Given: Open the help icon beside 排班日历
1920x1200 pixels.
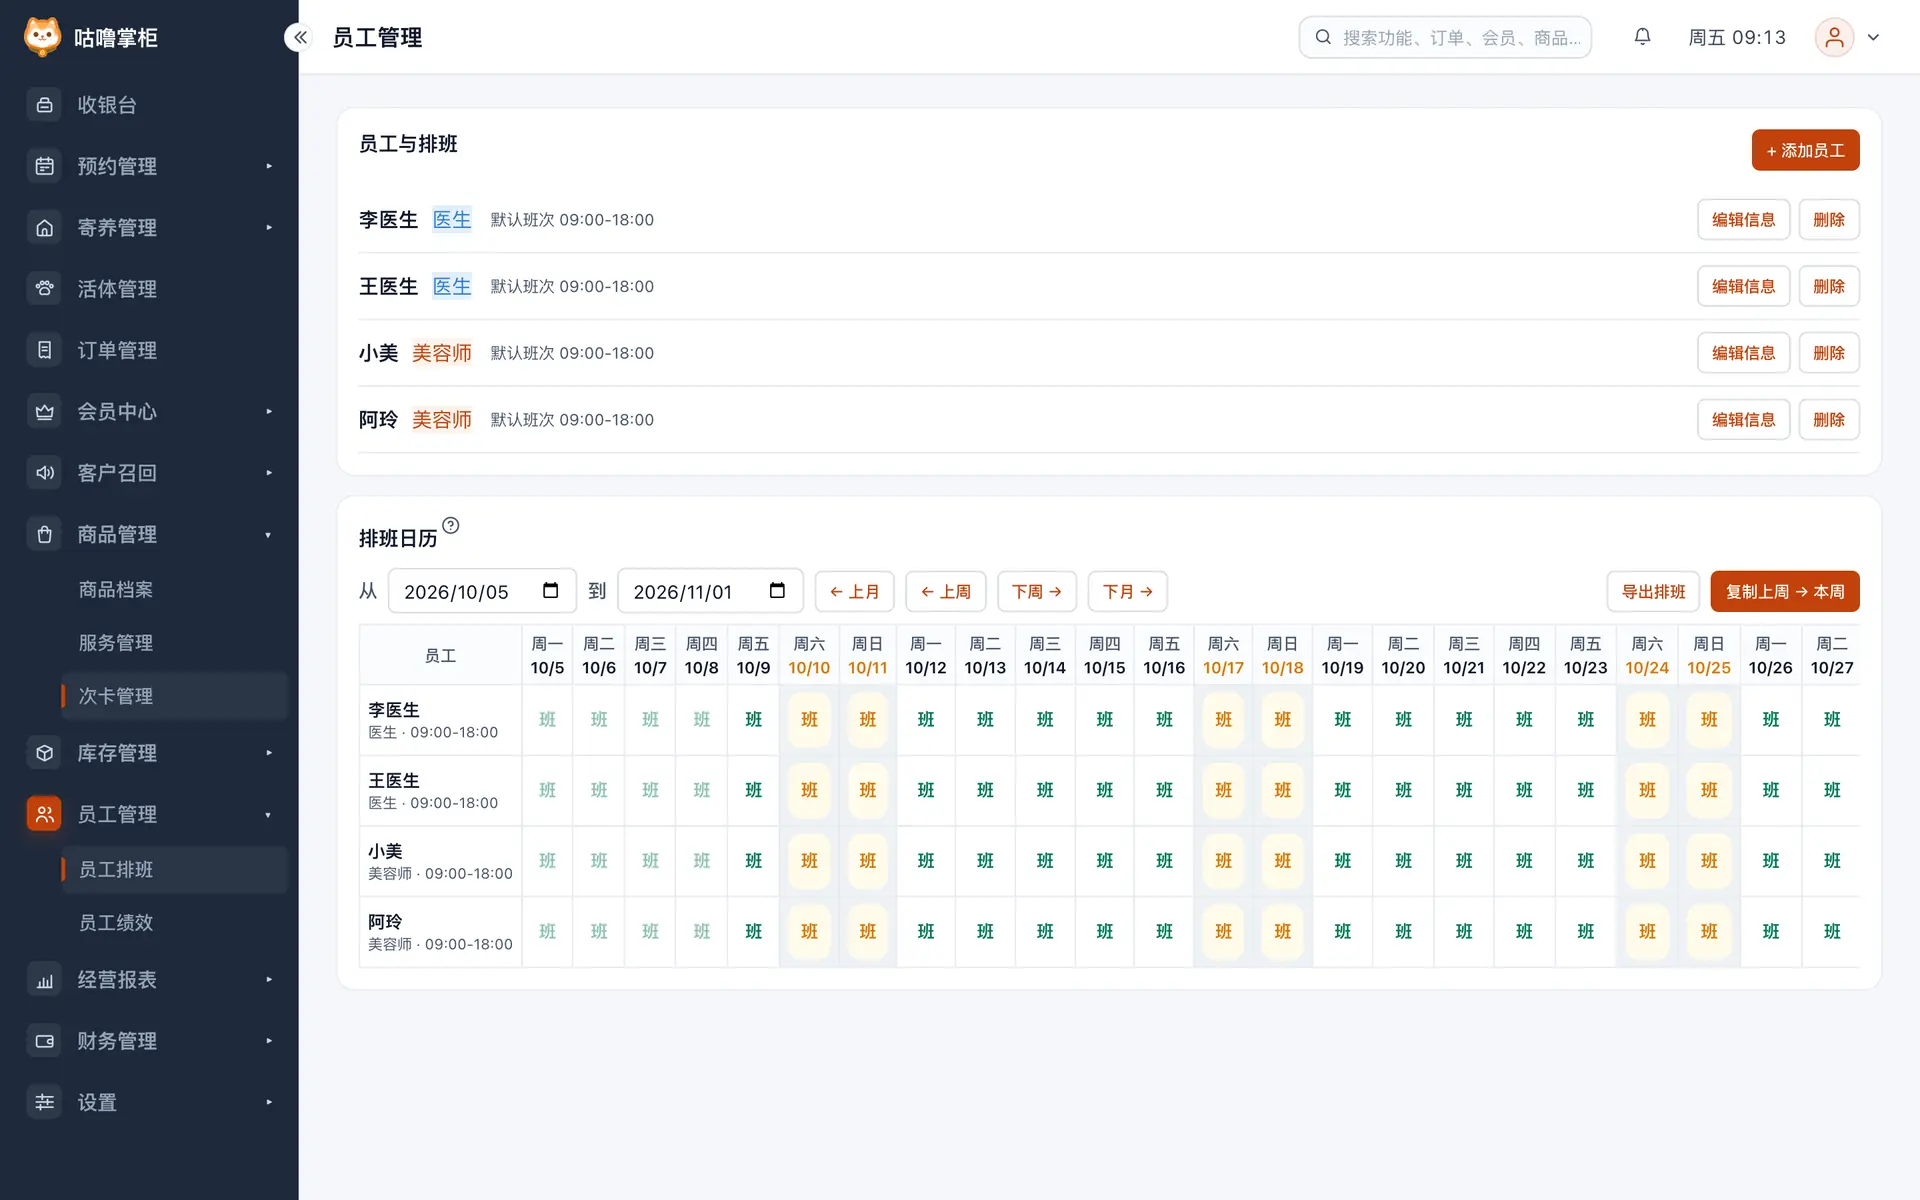Looking at the screenshot, I should (x=451, y=525).
